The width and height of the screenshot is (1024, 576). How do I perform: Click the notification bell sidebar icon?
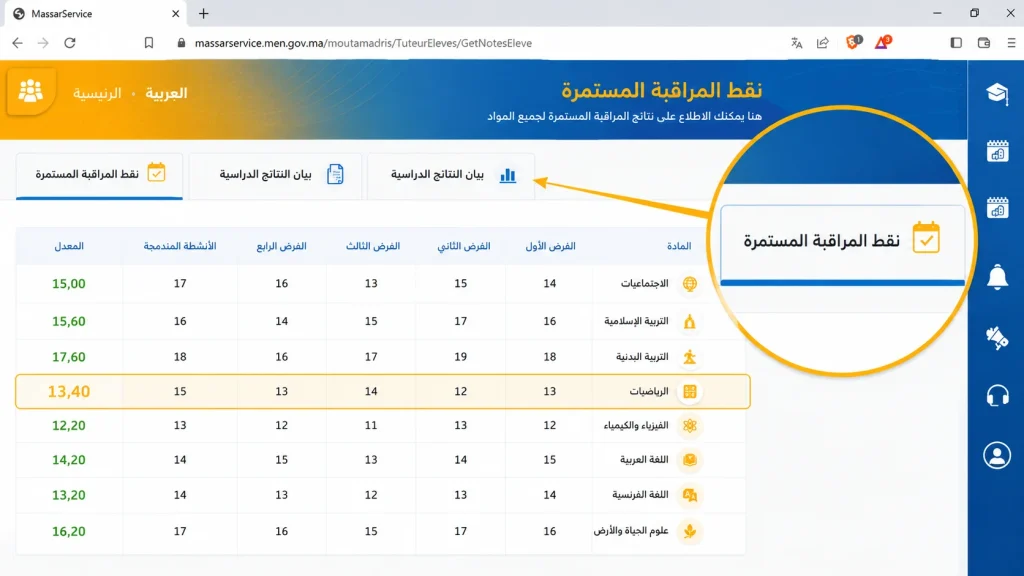(997, 278)
